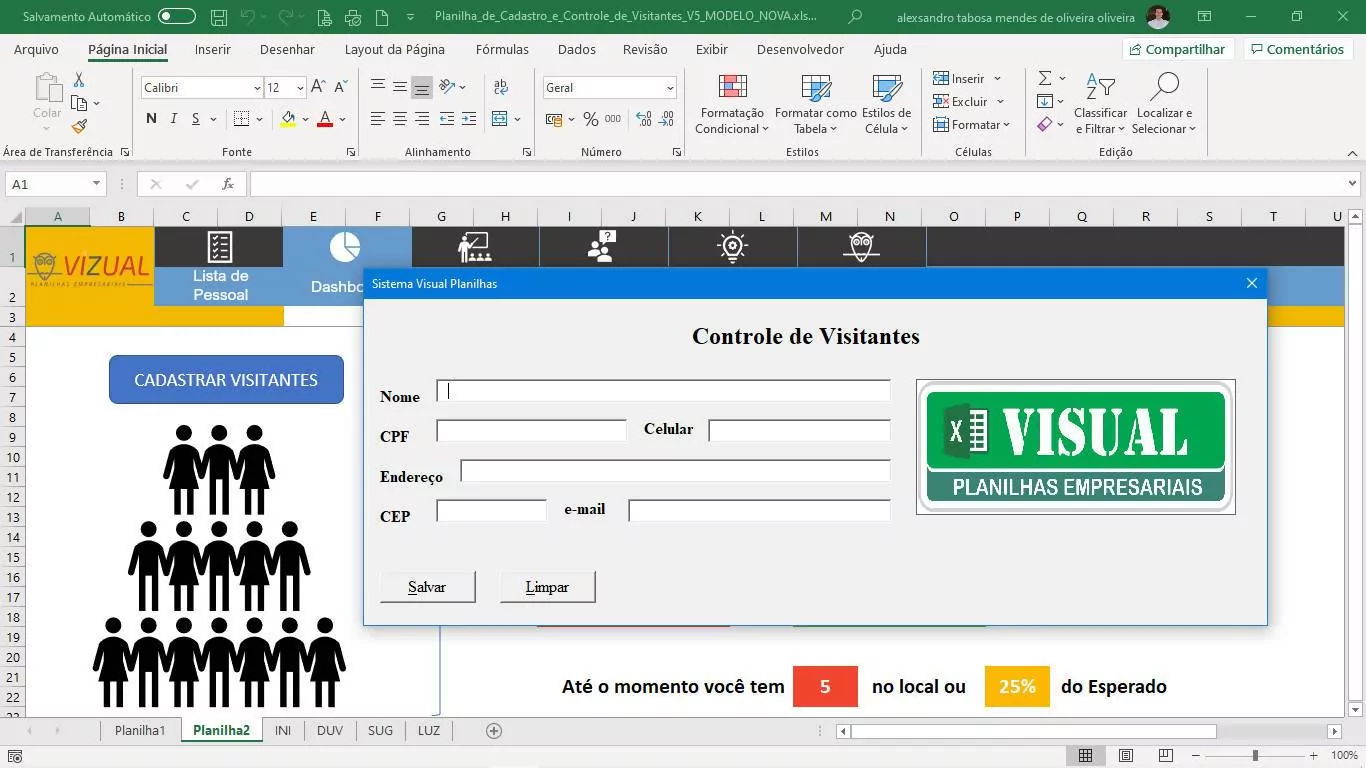Viewport: 1366px width, 768px height.
Task: Click the AutoSum sigma icon
Action: tap(1044, 78)
